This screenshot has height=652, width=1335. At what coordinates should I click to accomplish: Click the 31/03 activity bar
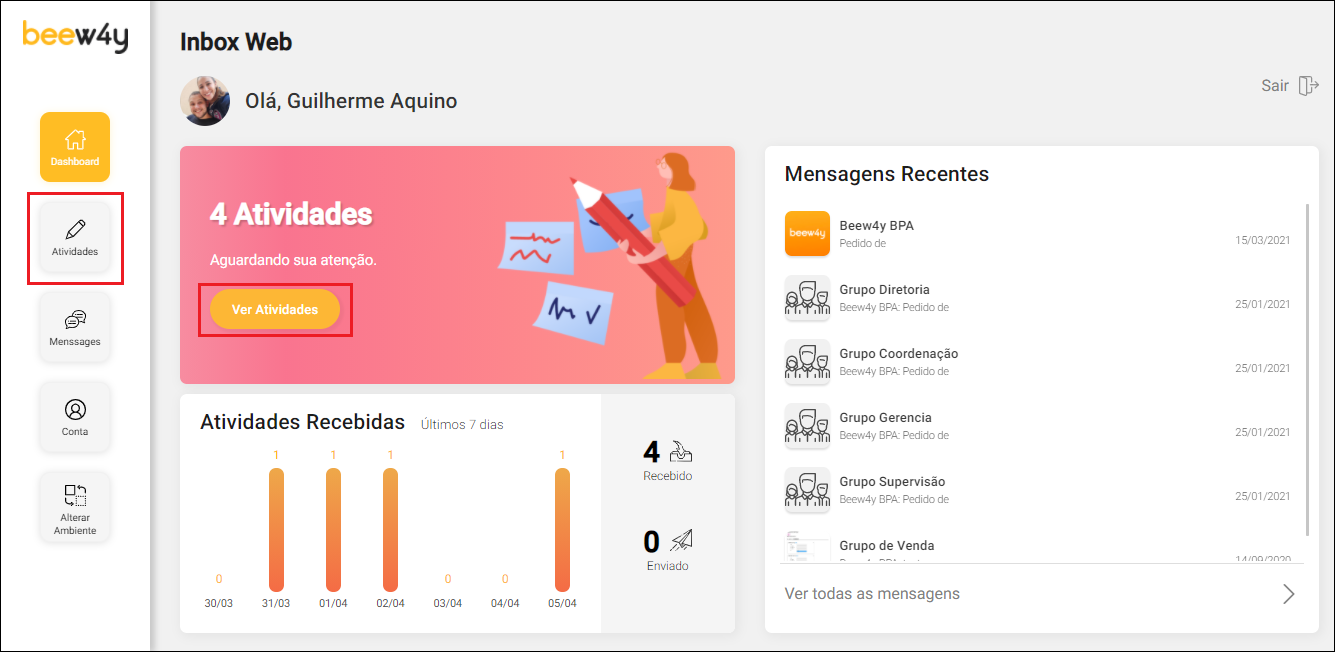(276, 530)
